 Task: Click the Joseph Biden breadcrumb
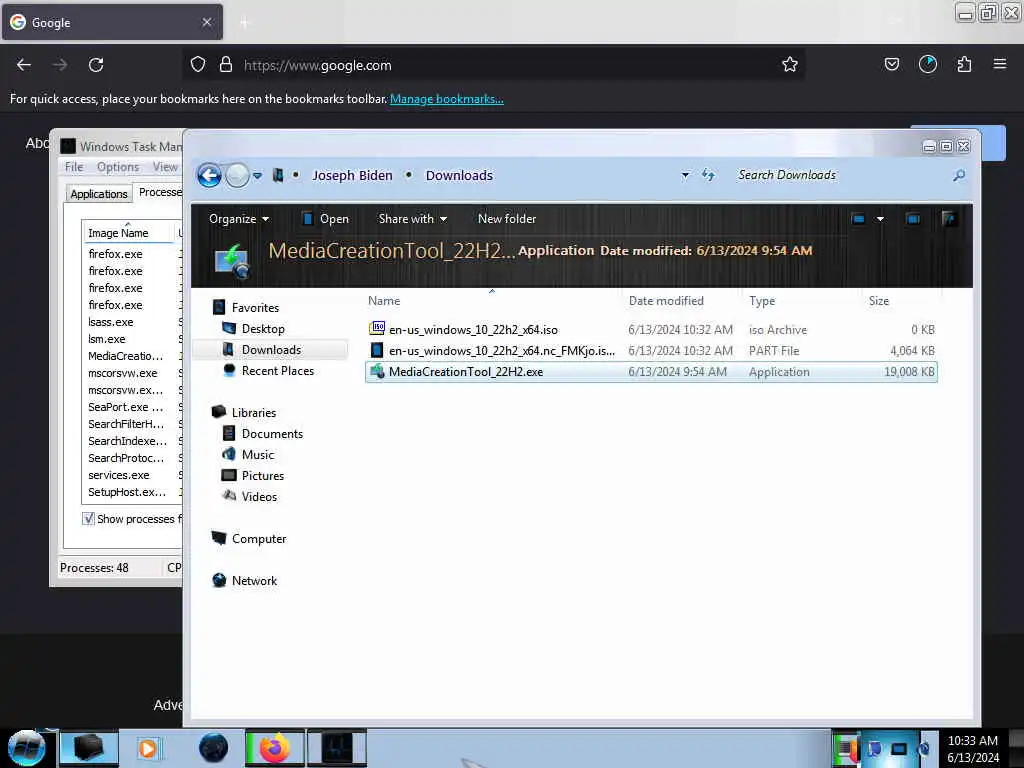(352, 176)
